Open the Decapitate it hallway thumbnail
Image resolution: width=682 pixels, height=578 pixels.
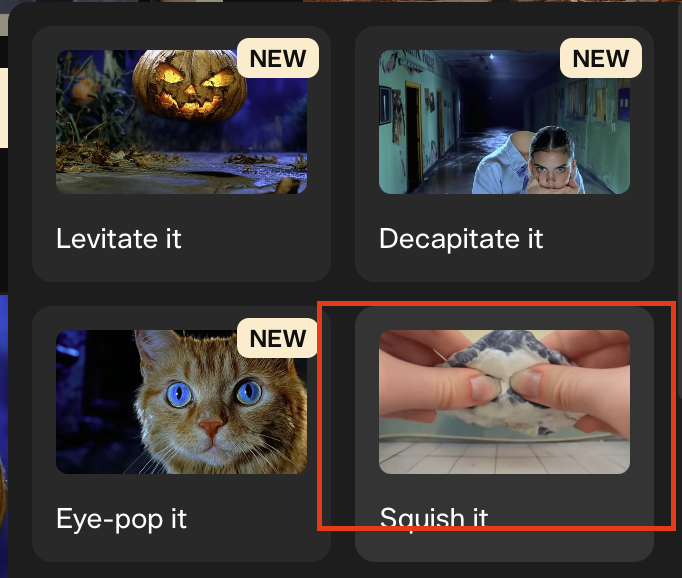[504, 122]
